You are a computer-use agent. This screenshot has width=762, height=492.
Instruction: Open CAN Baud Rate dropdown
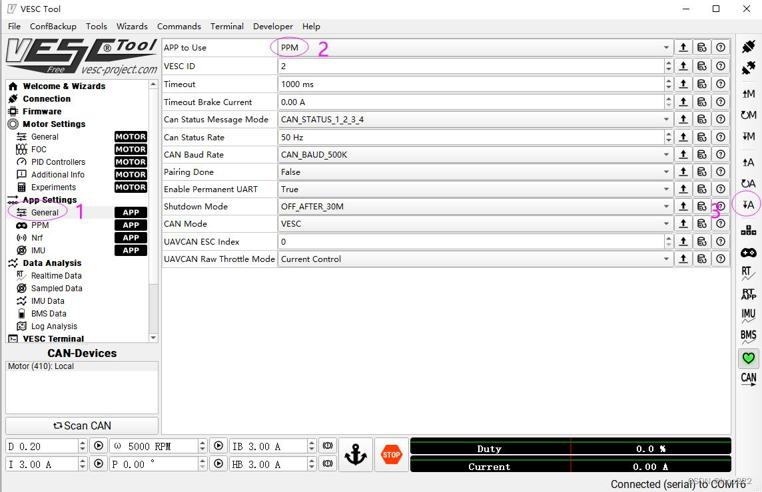point(476,154)
